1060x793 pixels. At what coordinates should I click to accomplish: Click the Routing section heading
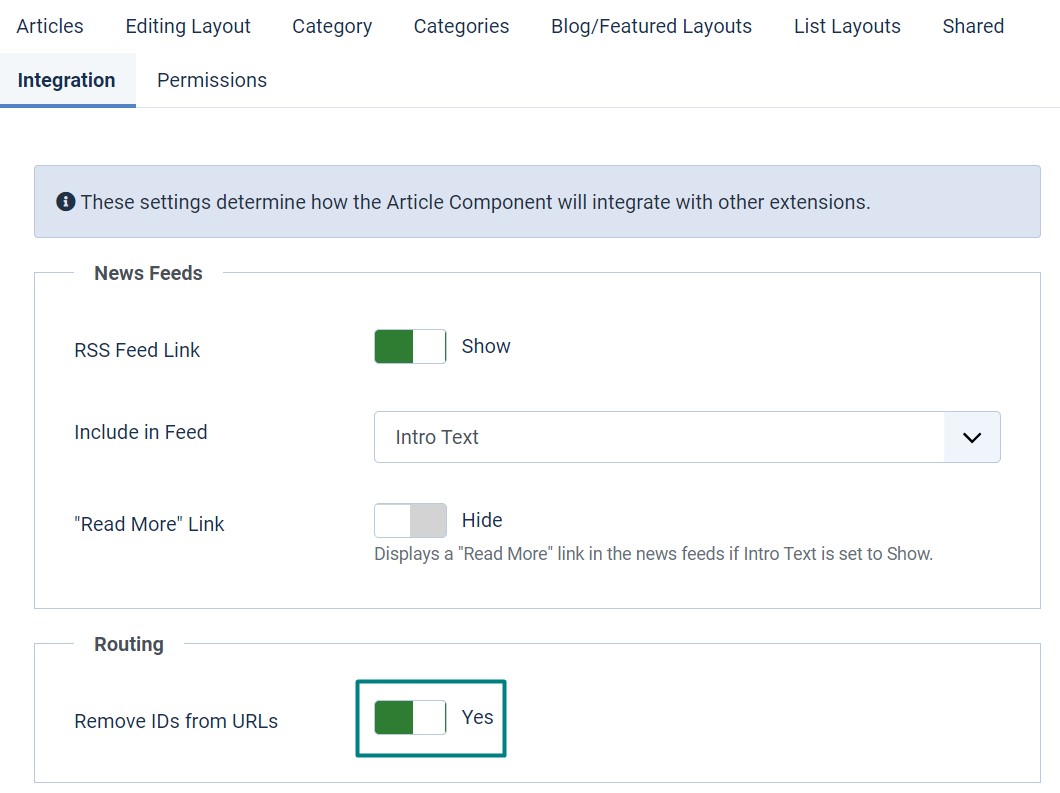click(x=129, y=644)
